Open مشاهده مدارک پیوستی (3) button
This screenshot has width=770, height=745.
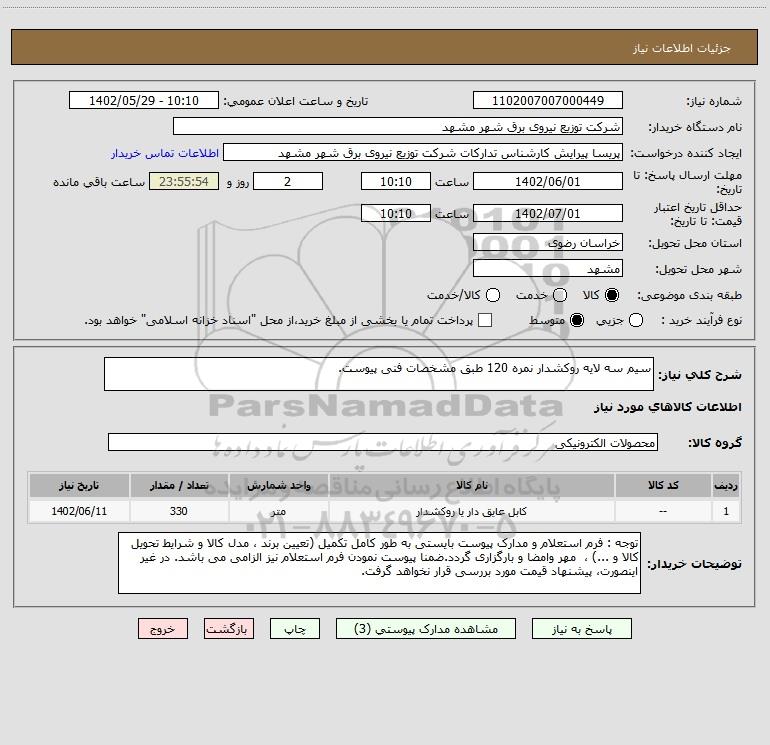pyautogui.click(x=426, y=629)
